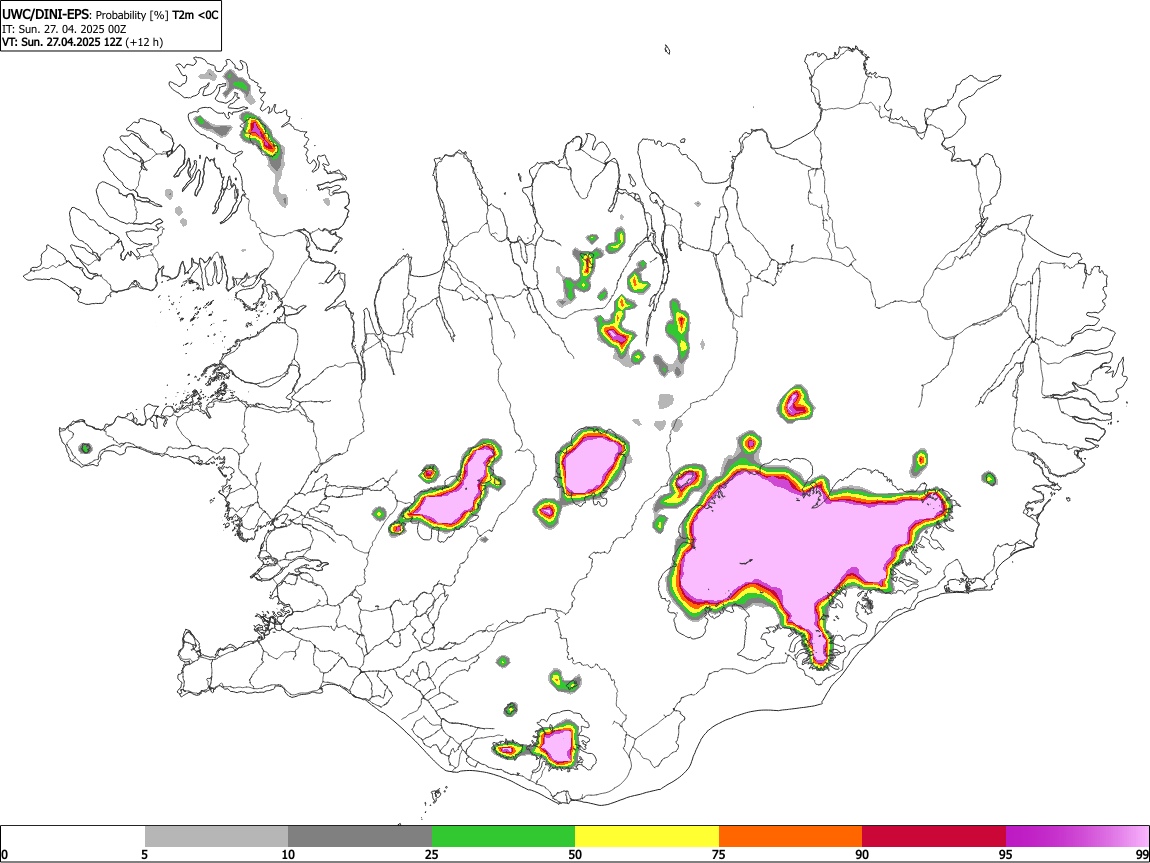The width and height of the screenshot is (1150, 863).
Task: Click the 'T2m <0C' parameter label
Action: coord(195,15)
